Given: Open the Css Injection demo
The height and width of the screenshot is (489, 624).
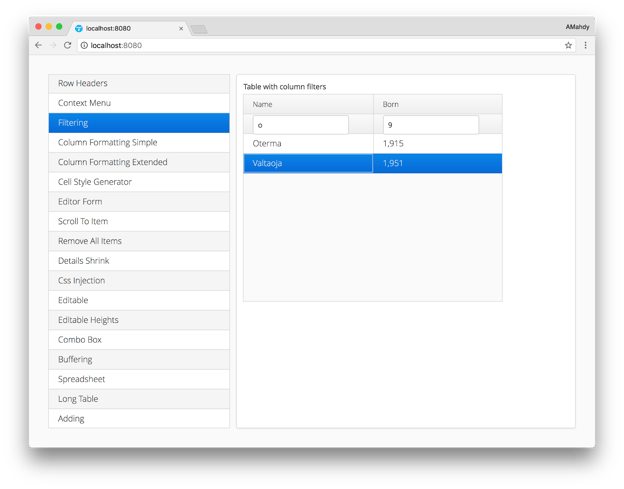Looking at the screenshot, I should (x=139, y=281).
